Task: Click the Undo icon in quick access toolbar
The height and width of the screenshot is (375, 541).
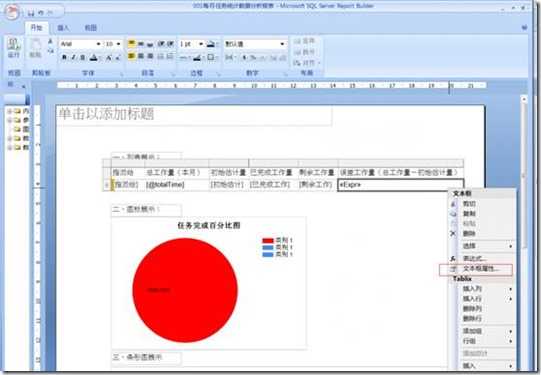Action: coord(41,13)
